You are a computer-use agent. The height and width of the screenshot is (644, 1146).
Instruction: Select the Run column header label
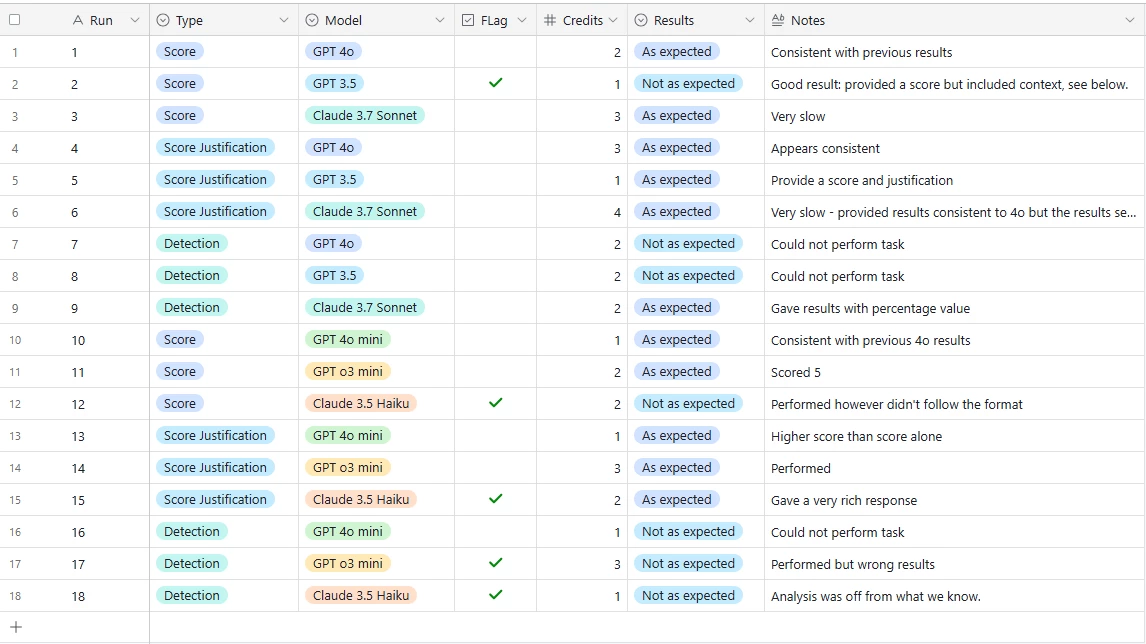click(101, 20)
